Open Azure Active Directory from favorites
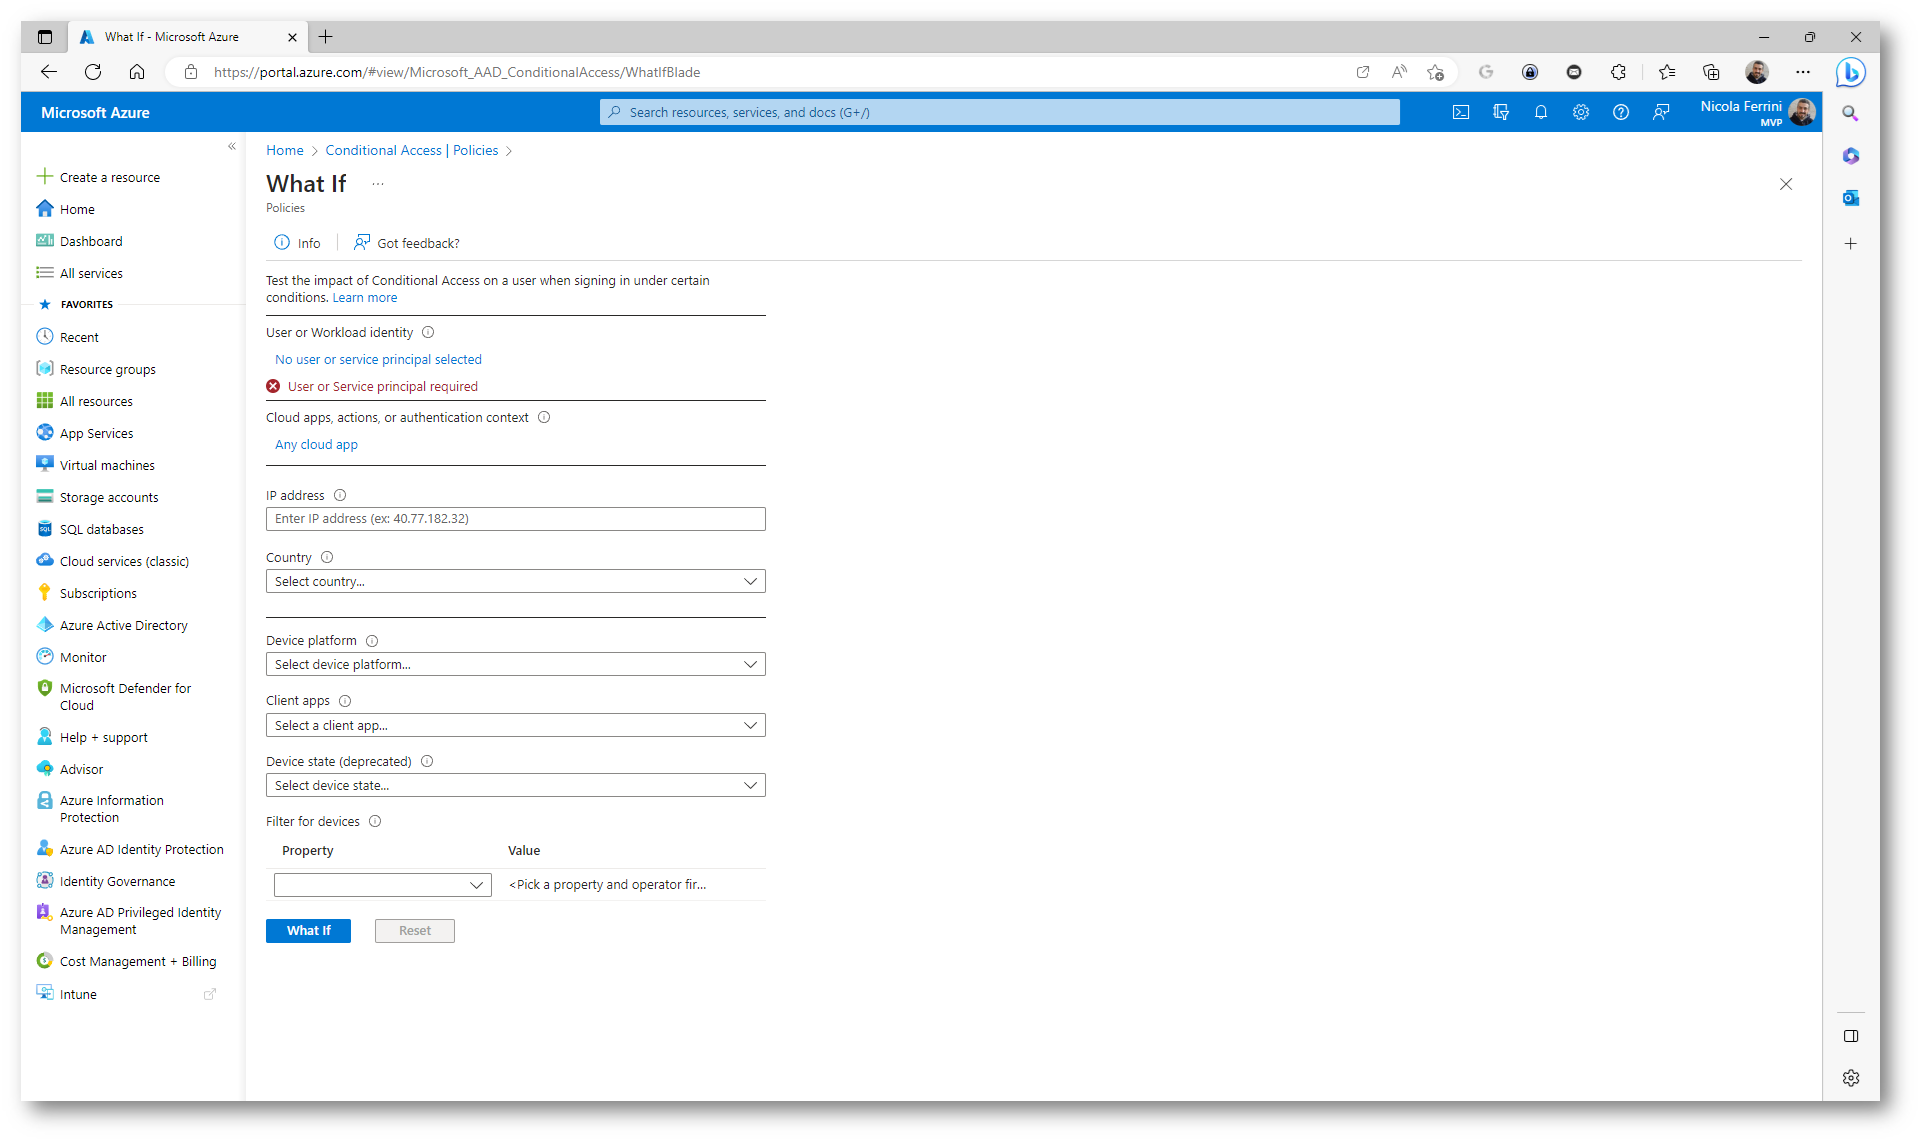This screenshot has height=1143, width=1922. click(112, 625)
